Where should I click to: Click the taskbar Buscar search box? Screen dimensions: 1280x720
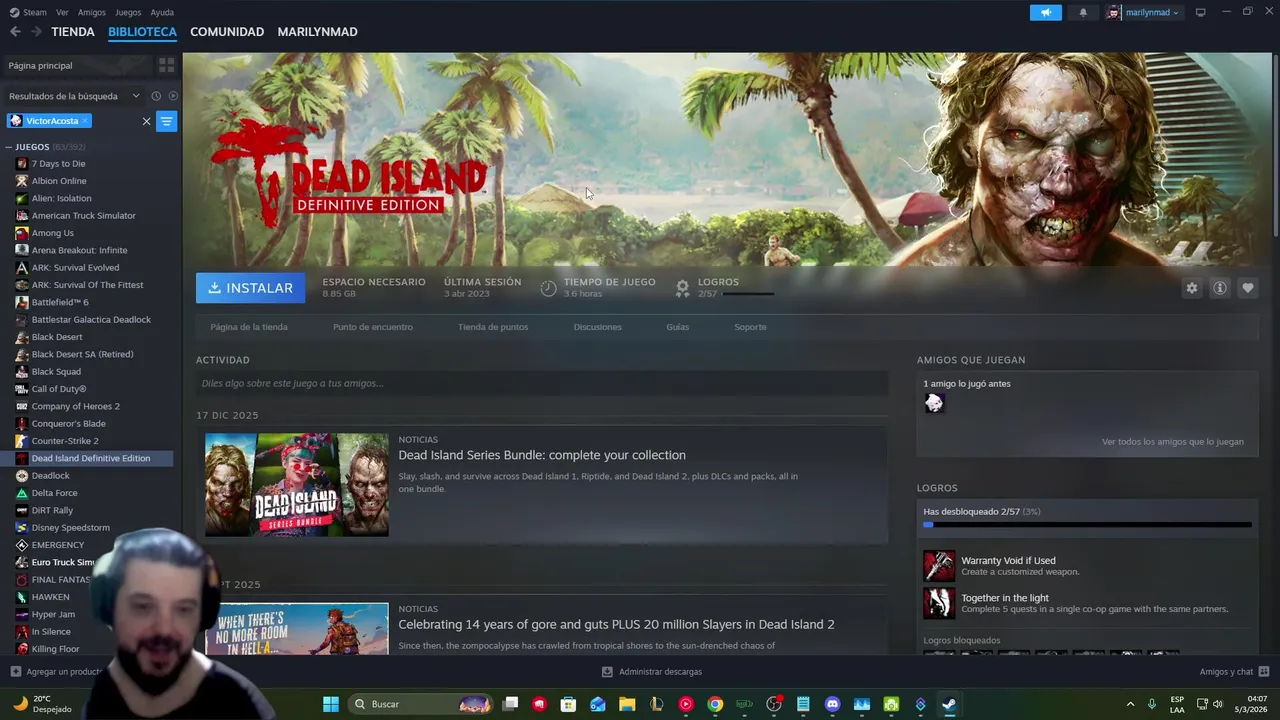[x=421, y=704]
